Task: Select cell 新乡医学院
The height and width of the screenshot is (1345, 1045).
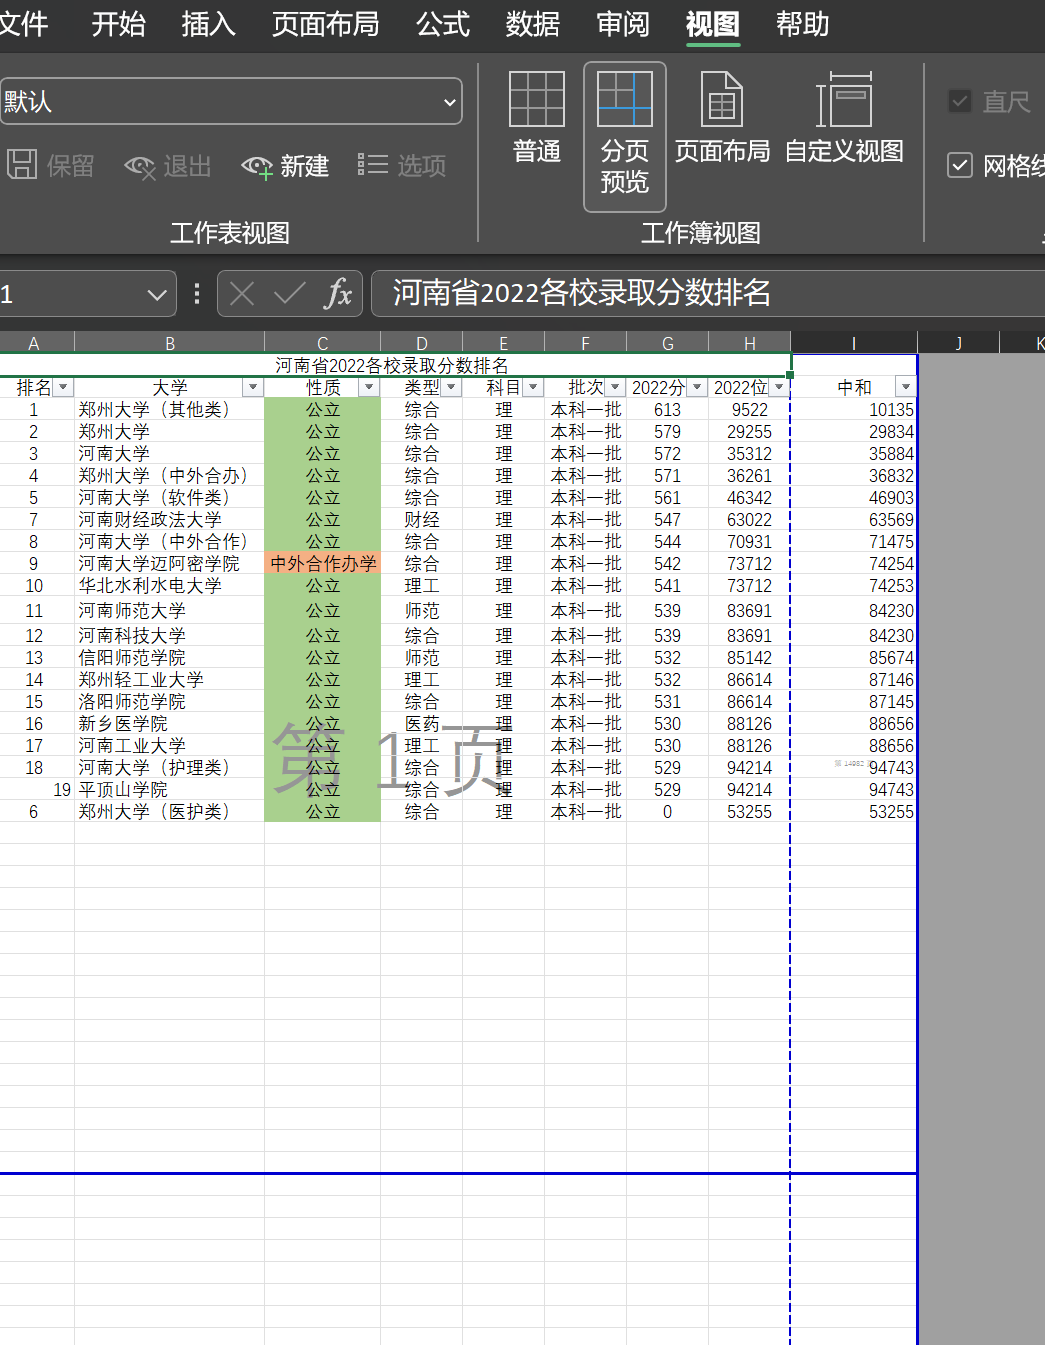Action: pyautogui.click(x=170, y=724)
